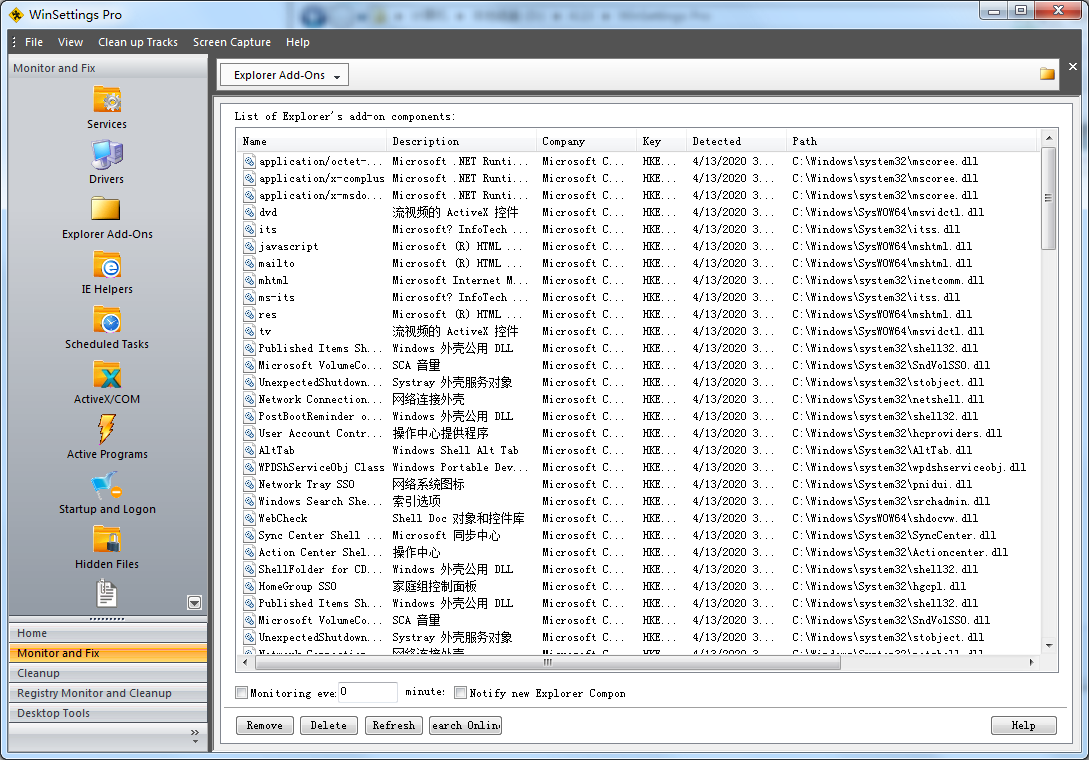Click the Search Online button
The height and width of the screenshot is (760, 1089).
tap(465, 725)
